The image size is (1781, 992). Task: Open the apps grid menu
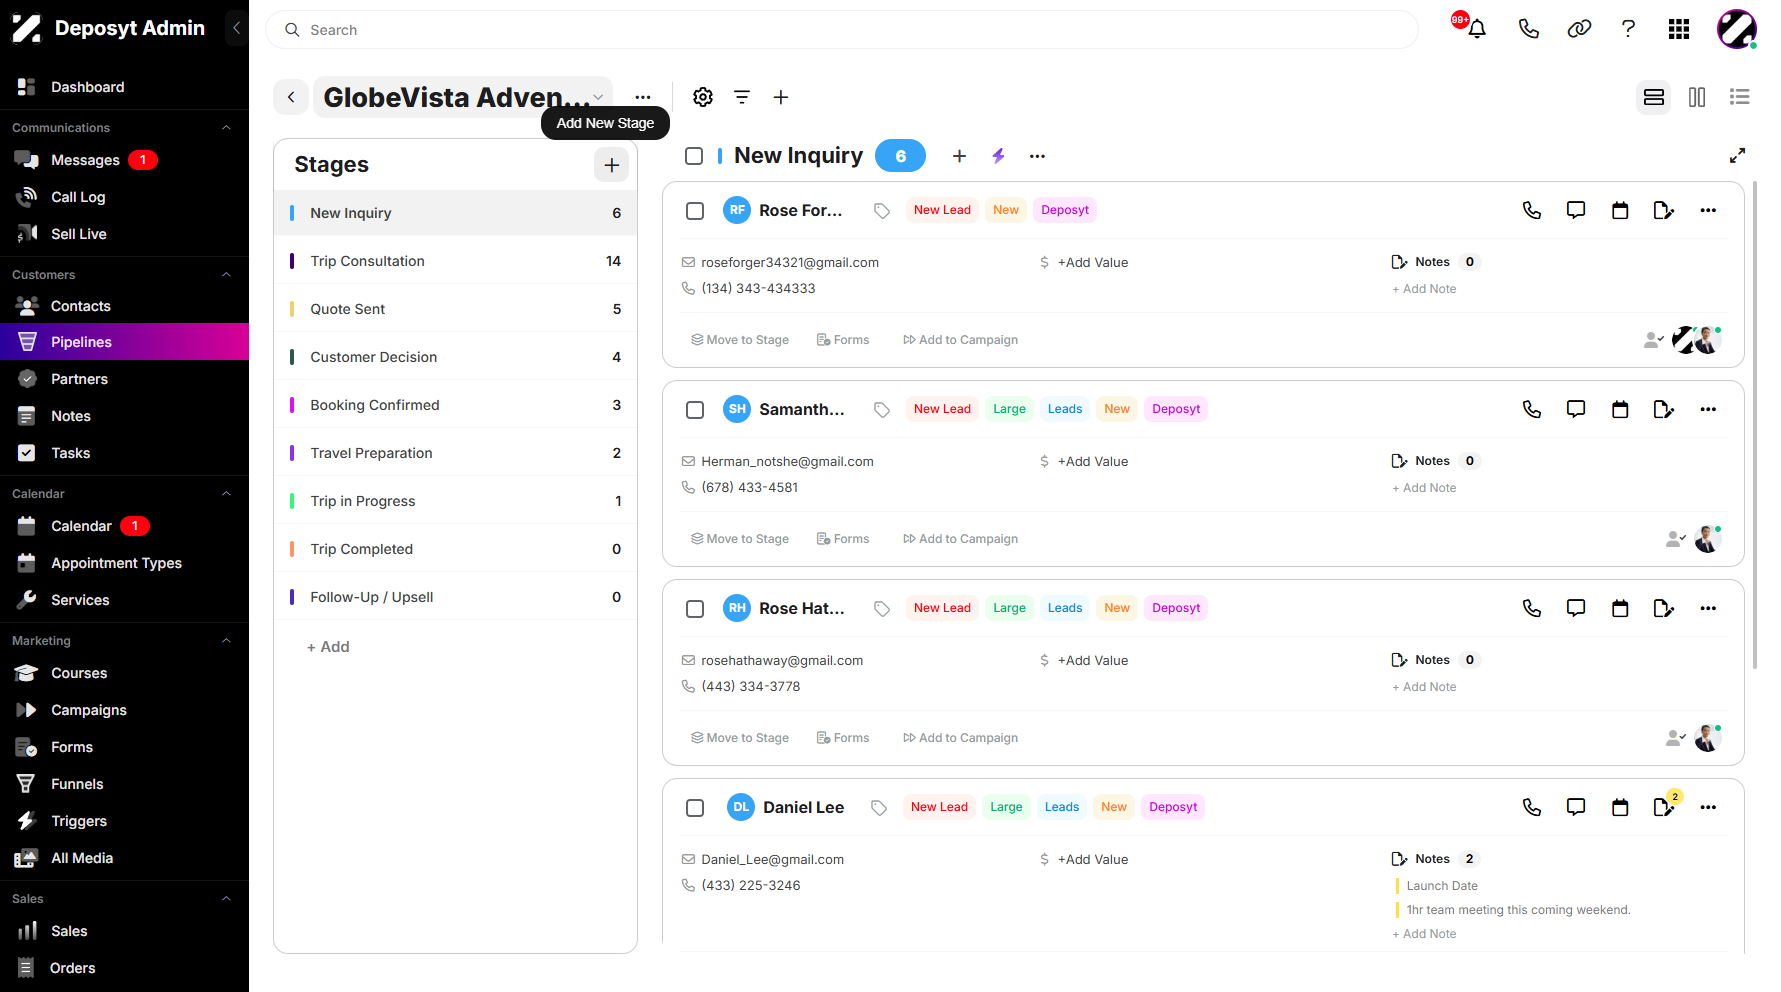1679,29
